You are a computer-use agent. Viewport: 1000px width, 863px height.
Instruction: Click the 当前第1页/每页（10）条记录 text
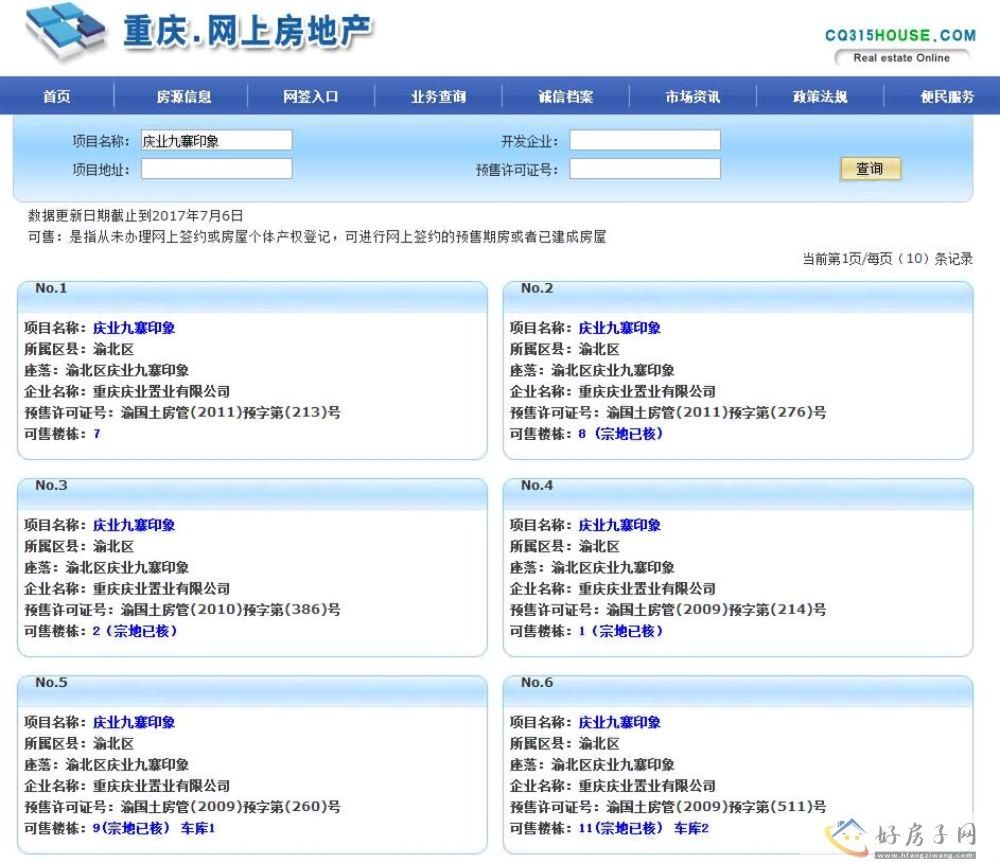(x=887, y=258)
